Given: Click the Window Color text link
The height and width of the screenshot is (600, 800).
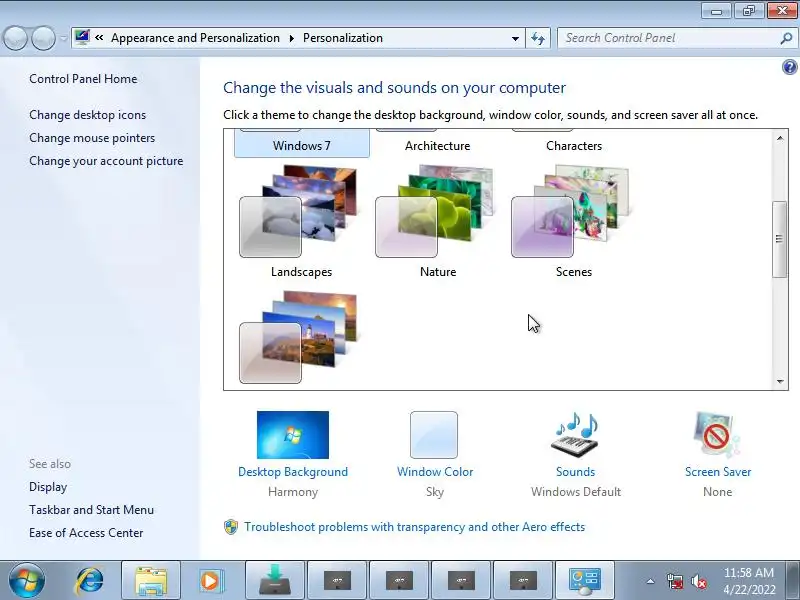Looking at the screenshot, I should point(435,472).
